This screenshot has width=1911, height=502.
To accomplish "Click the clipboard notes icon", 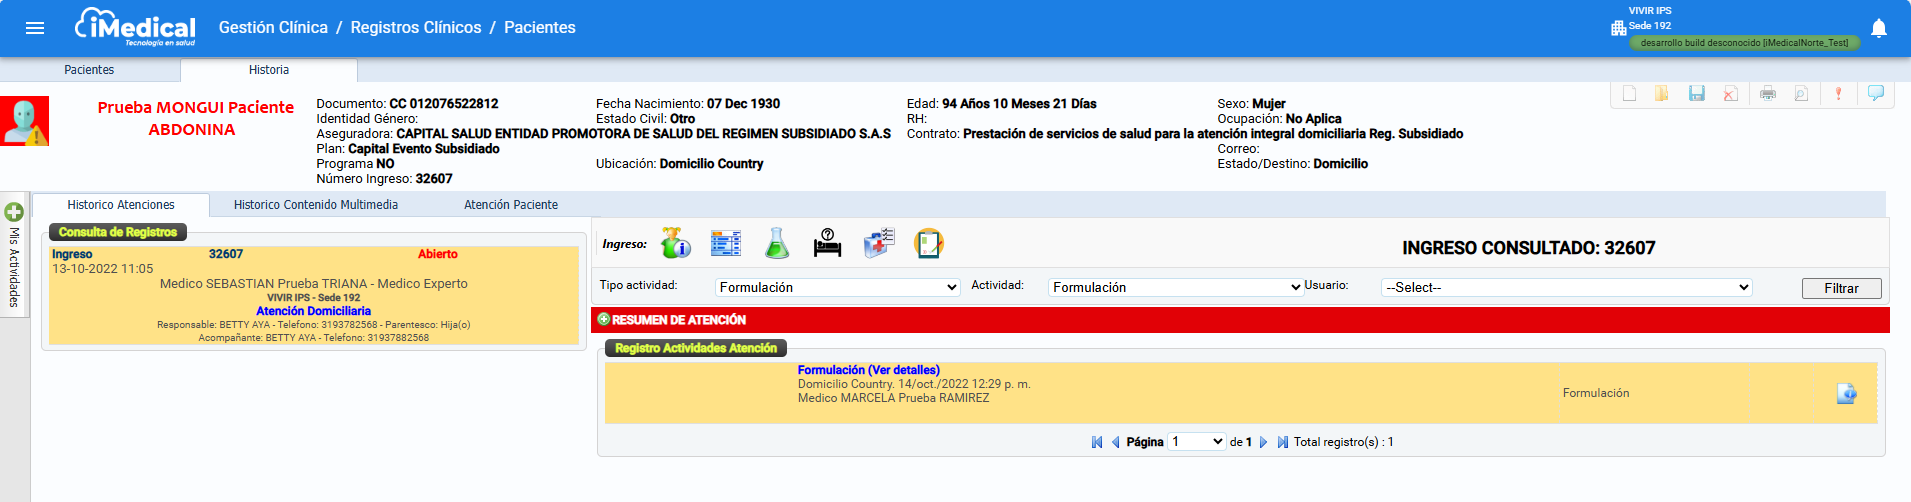I will pyautogui.click(x=928, y=243).
